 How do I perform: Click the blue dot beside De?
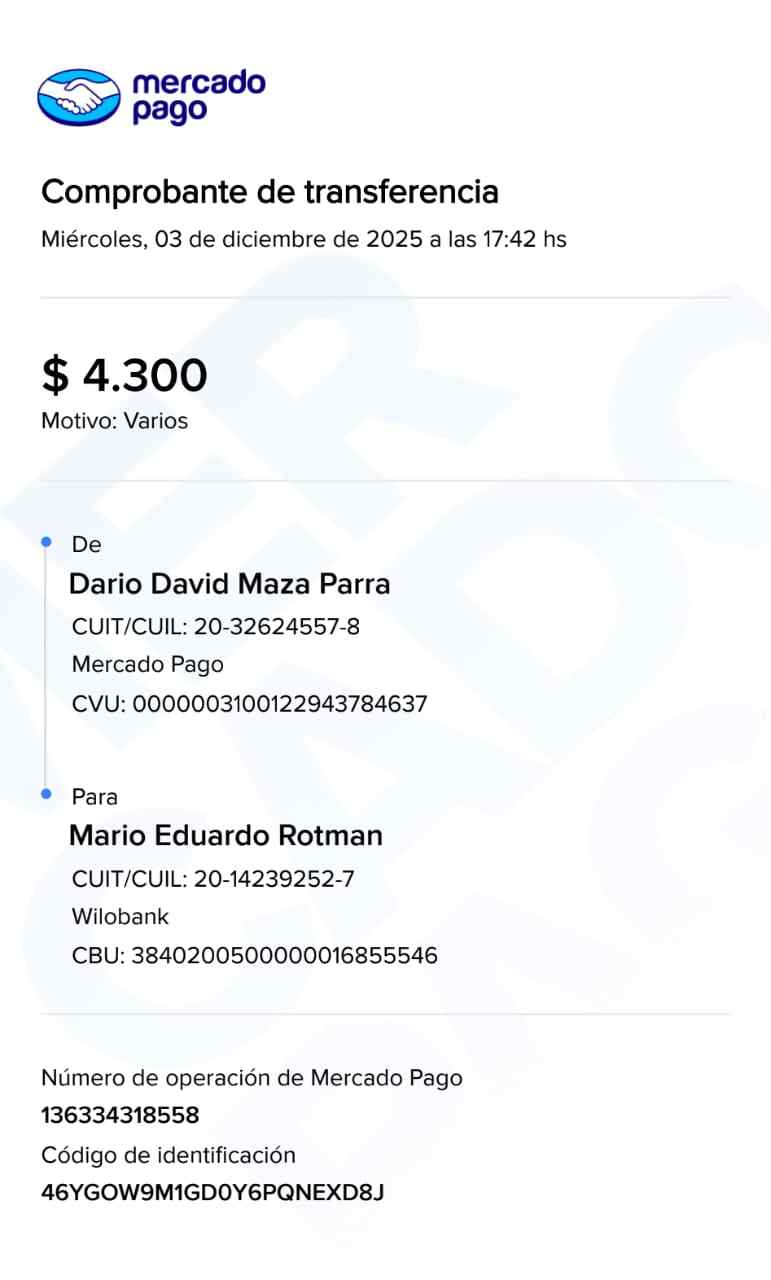click(x=46, y=542)
